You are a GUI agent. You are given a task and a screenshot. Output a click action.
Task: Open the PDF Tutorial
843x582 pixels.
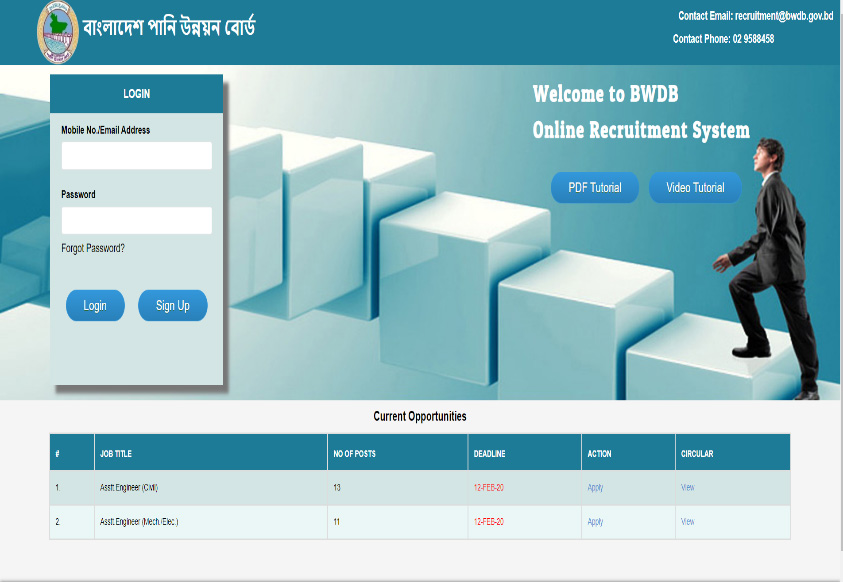coord(594,188)
